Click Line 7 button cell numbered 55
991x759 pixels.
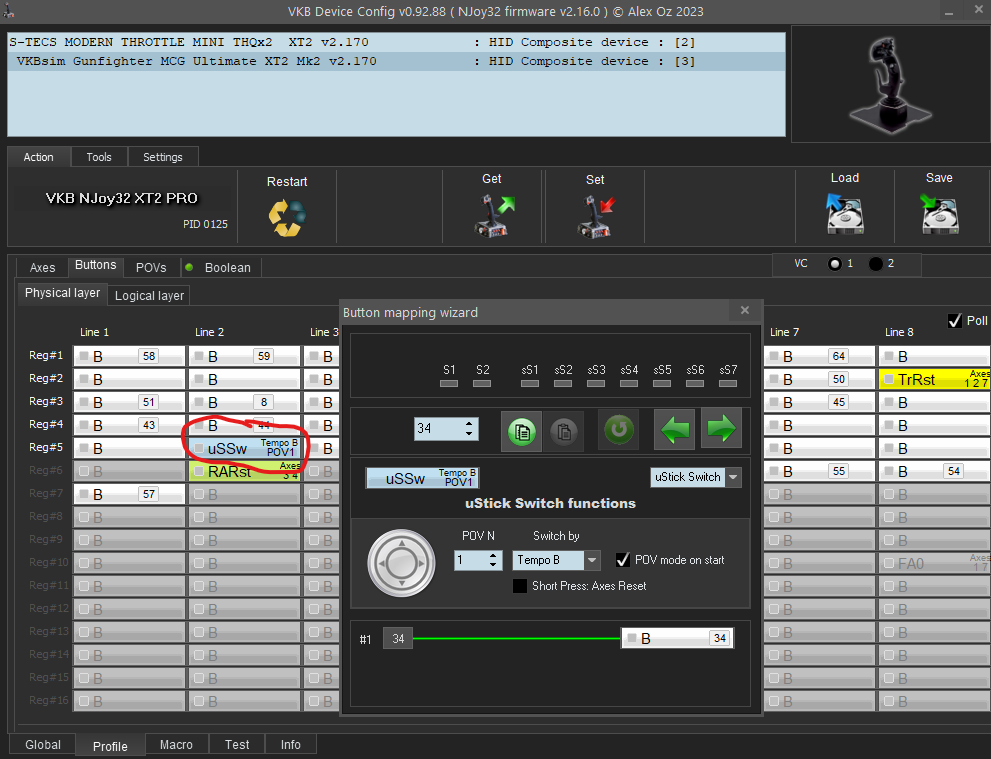(x=820, y=471)
